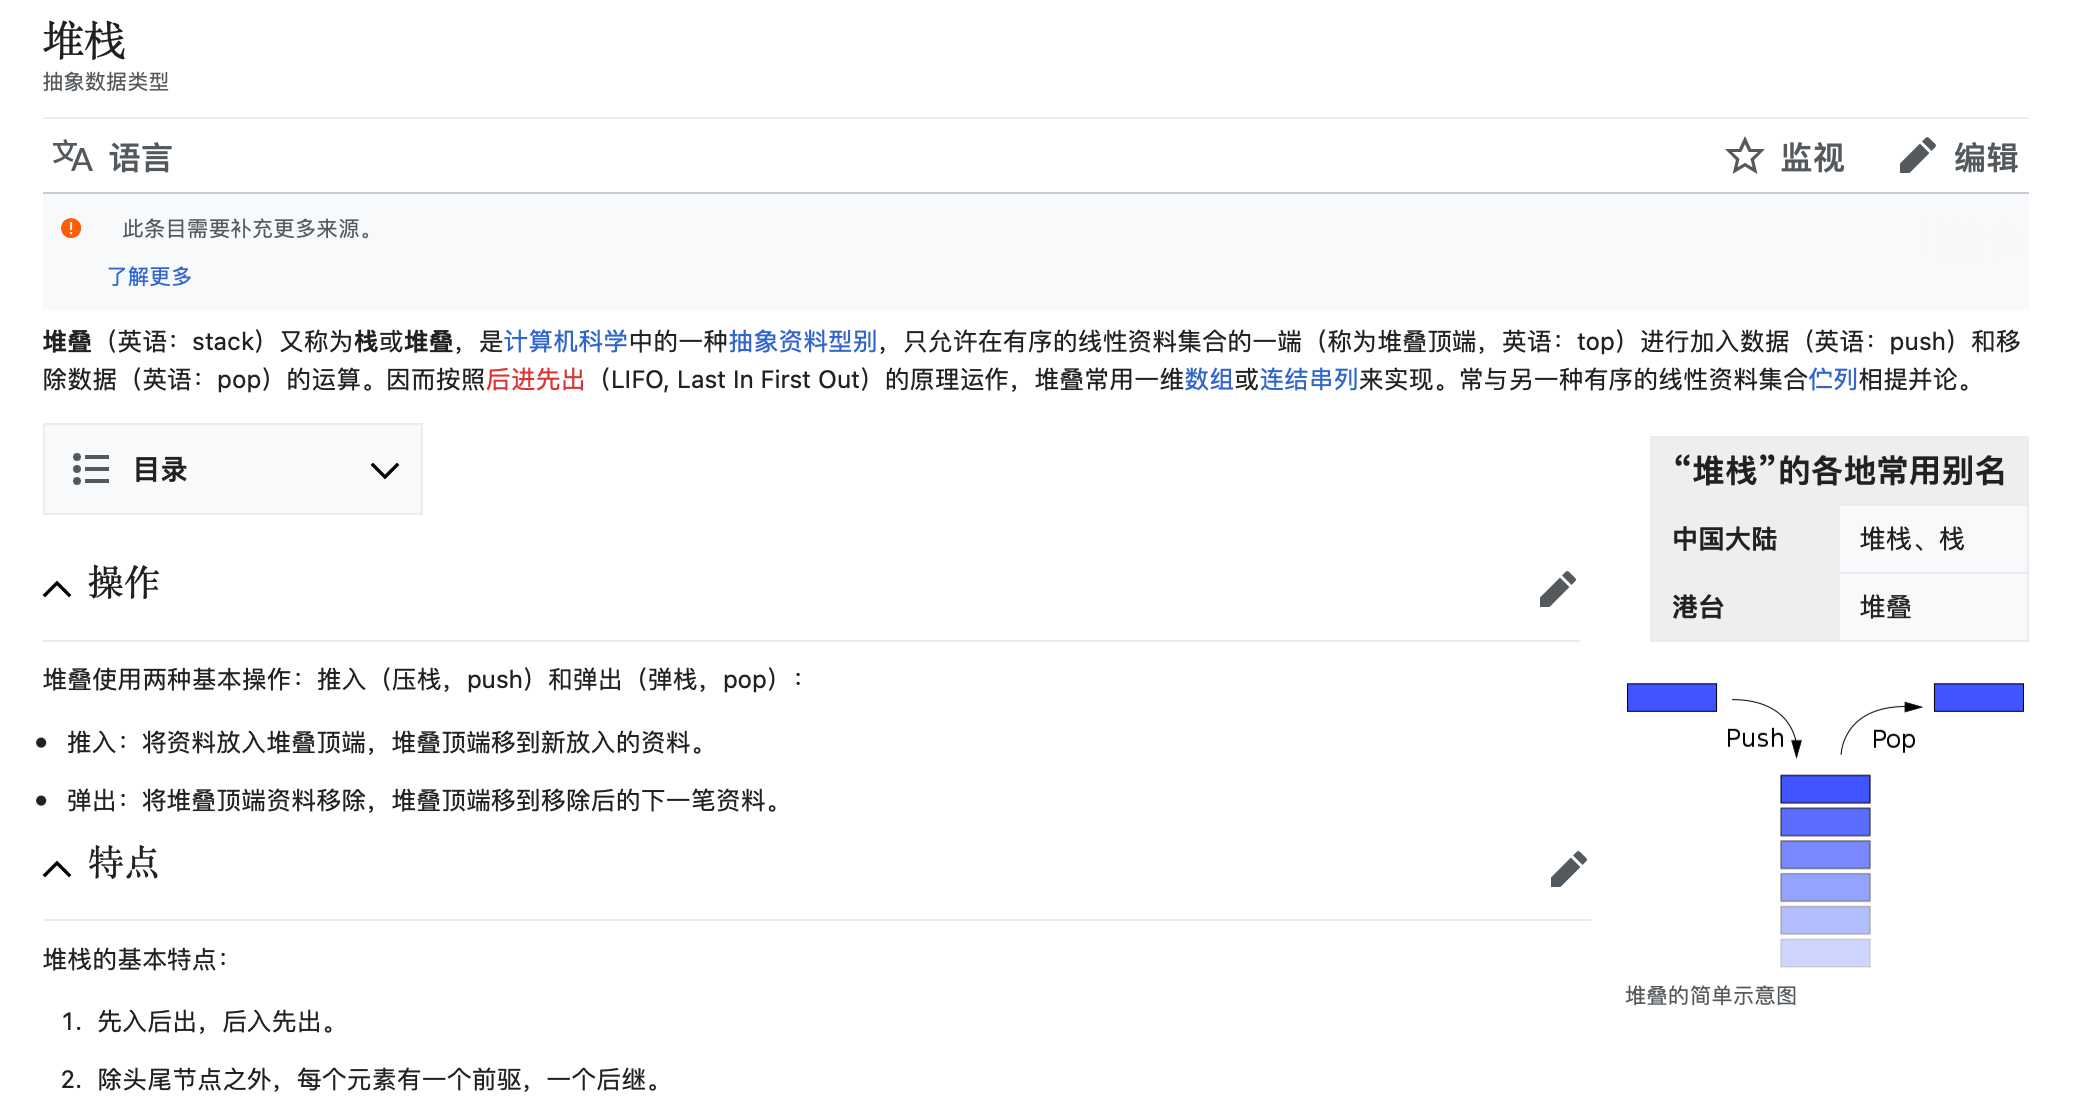Open the 伫列 link
Viewport: 2082px width, 1106px height.
[1832, 380]
